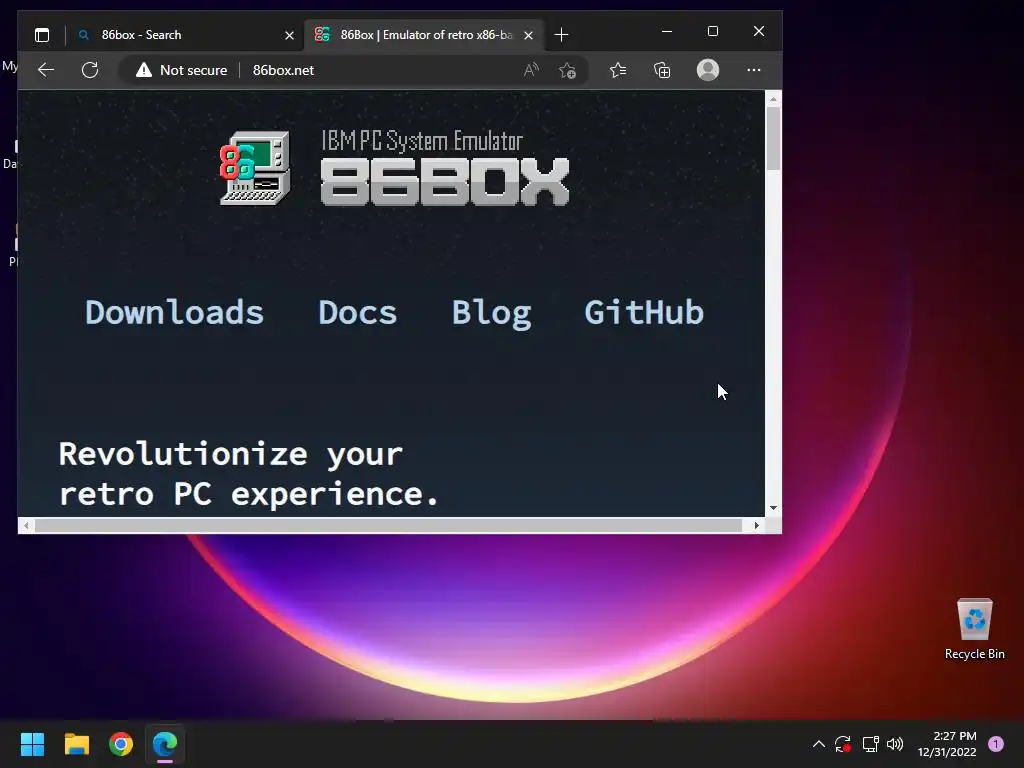Open the Downloads page
The width and height of the screenshot is (1024, 768).
tap(174, 312)
